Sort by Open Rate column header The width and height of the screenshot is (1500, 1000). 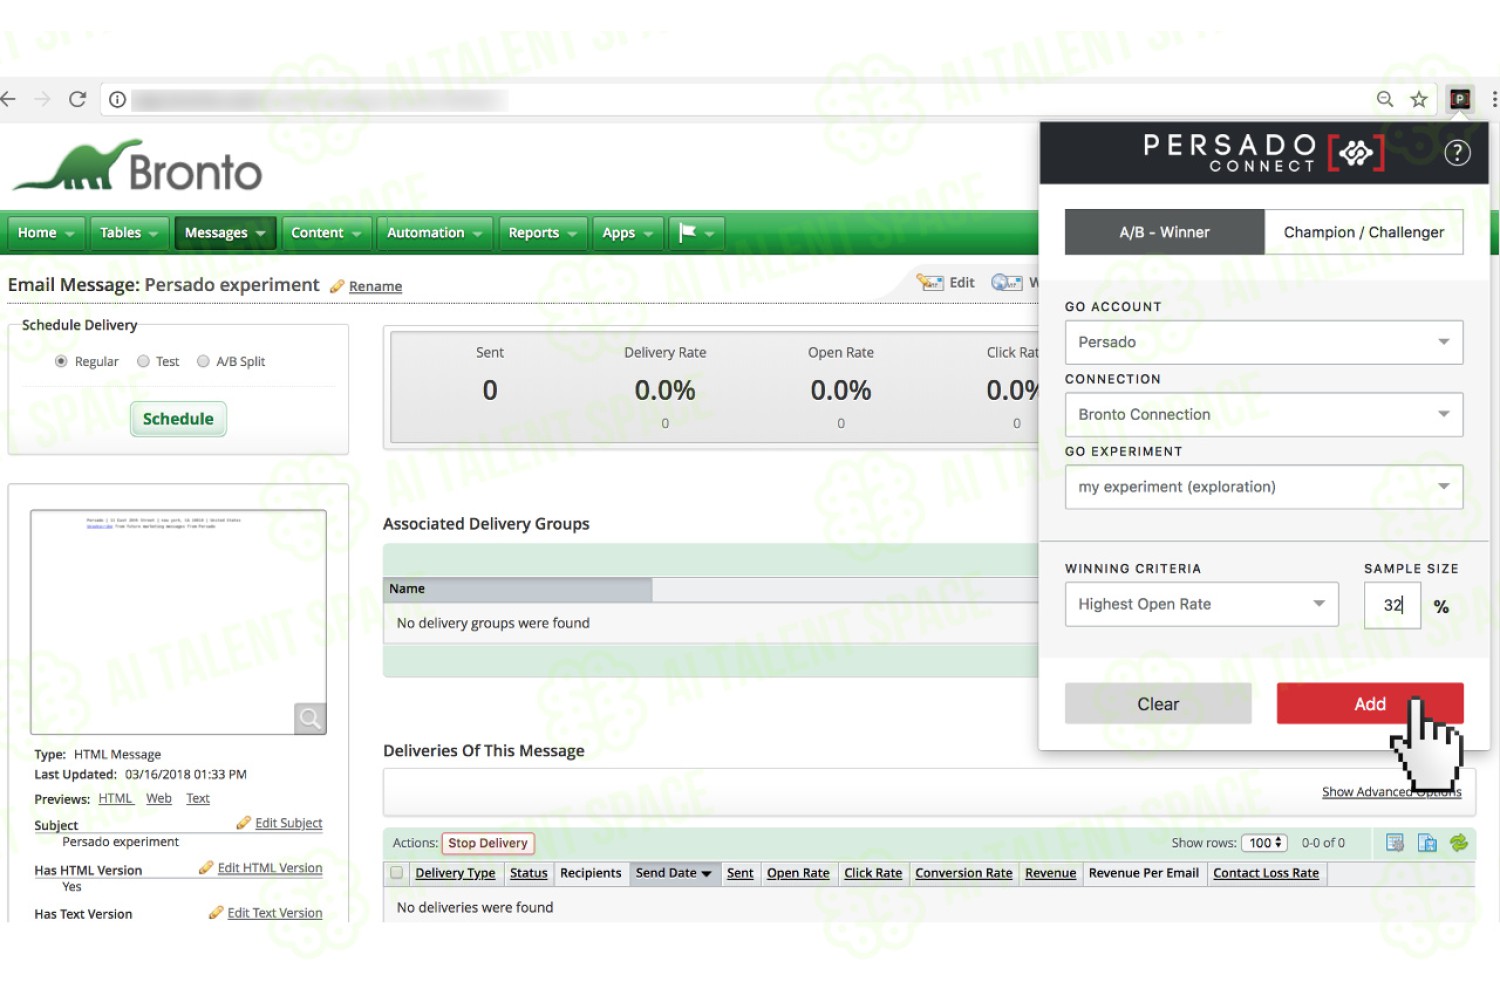[798, 873]
